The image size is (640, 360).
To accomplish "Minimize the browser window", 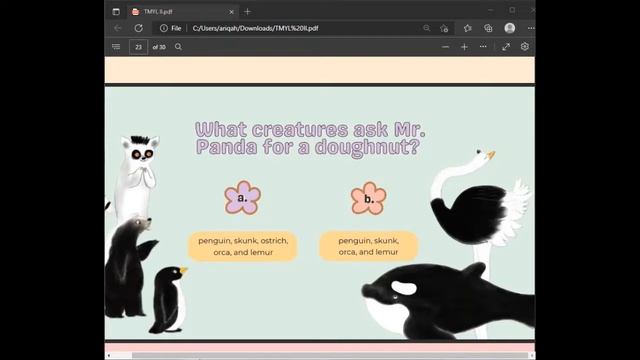I will pos(491,10).
